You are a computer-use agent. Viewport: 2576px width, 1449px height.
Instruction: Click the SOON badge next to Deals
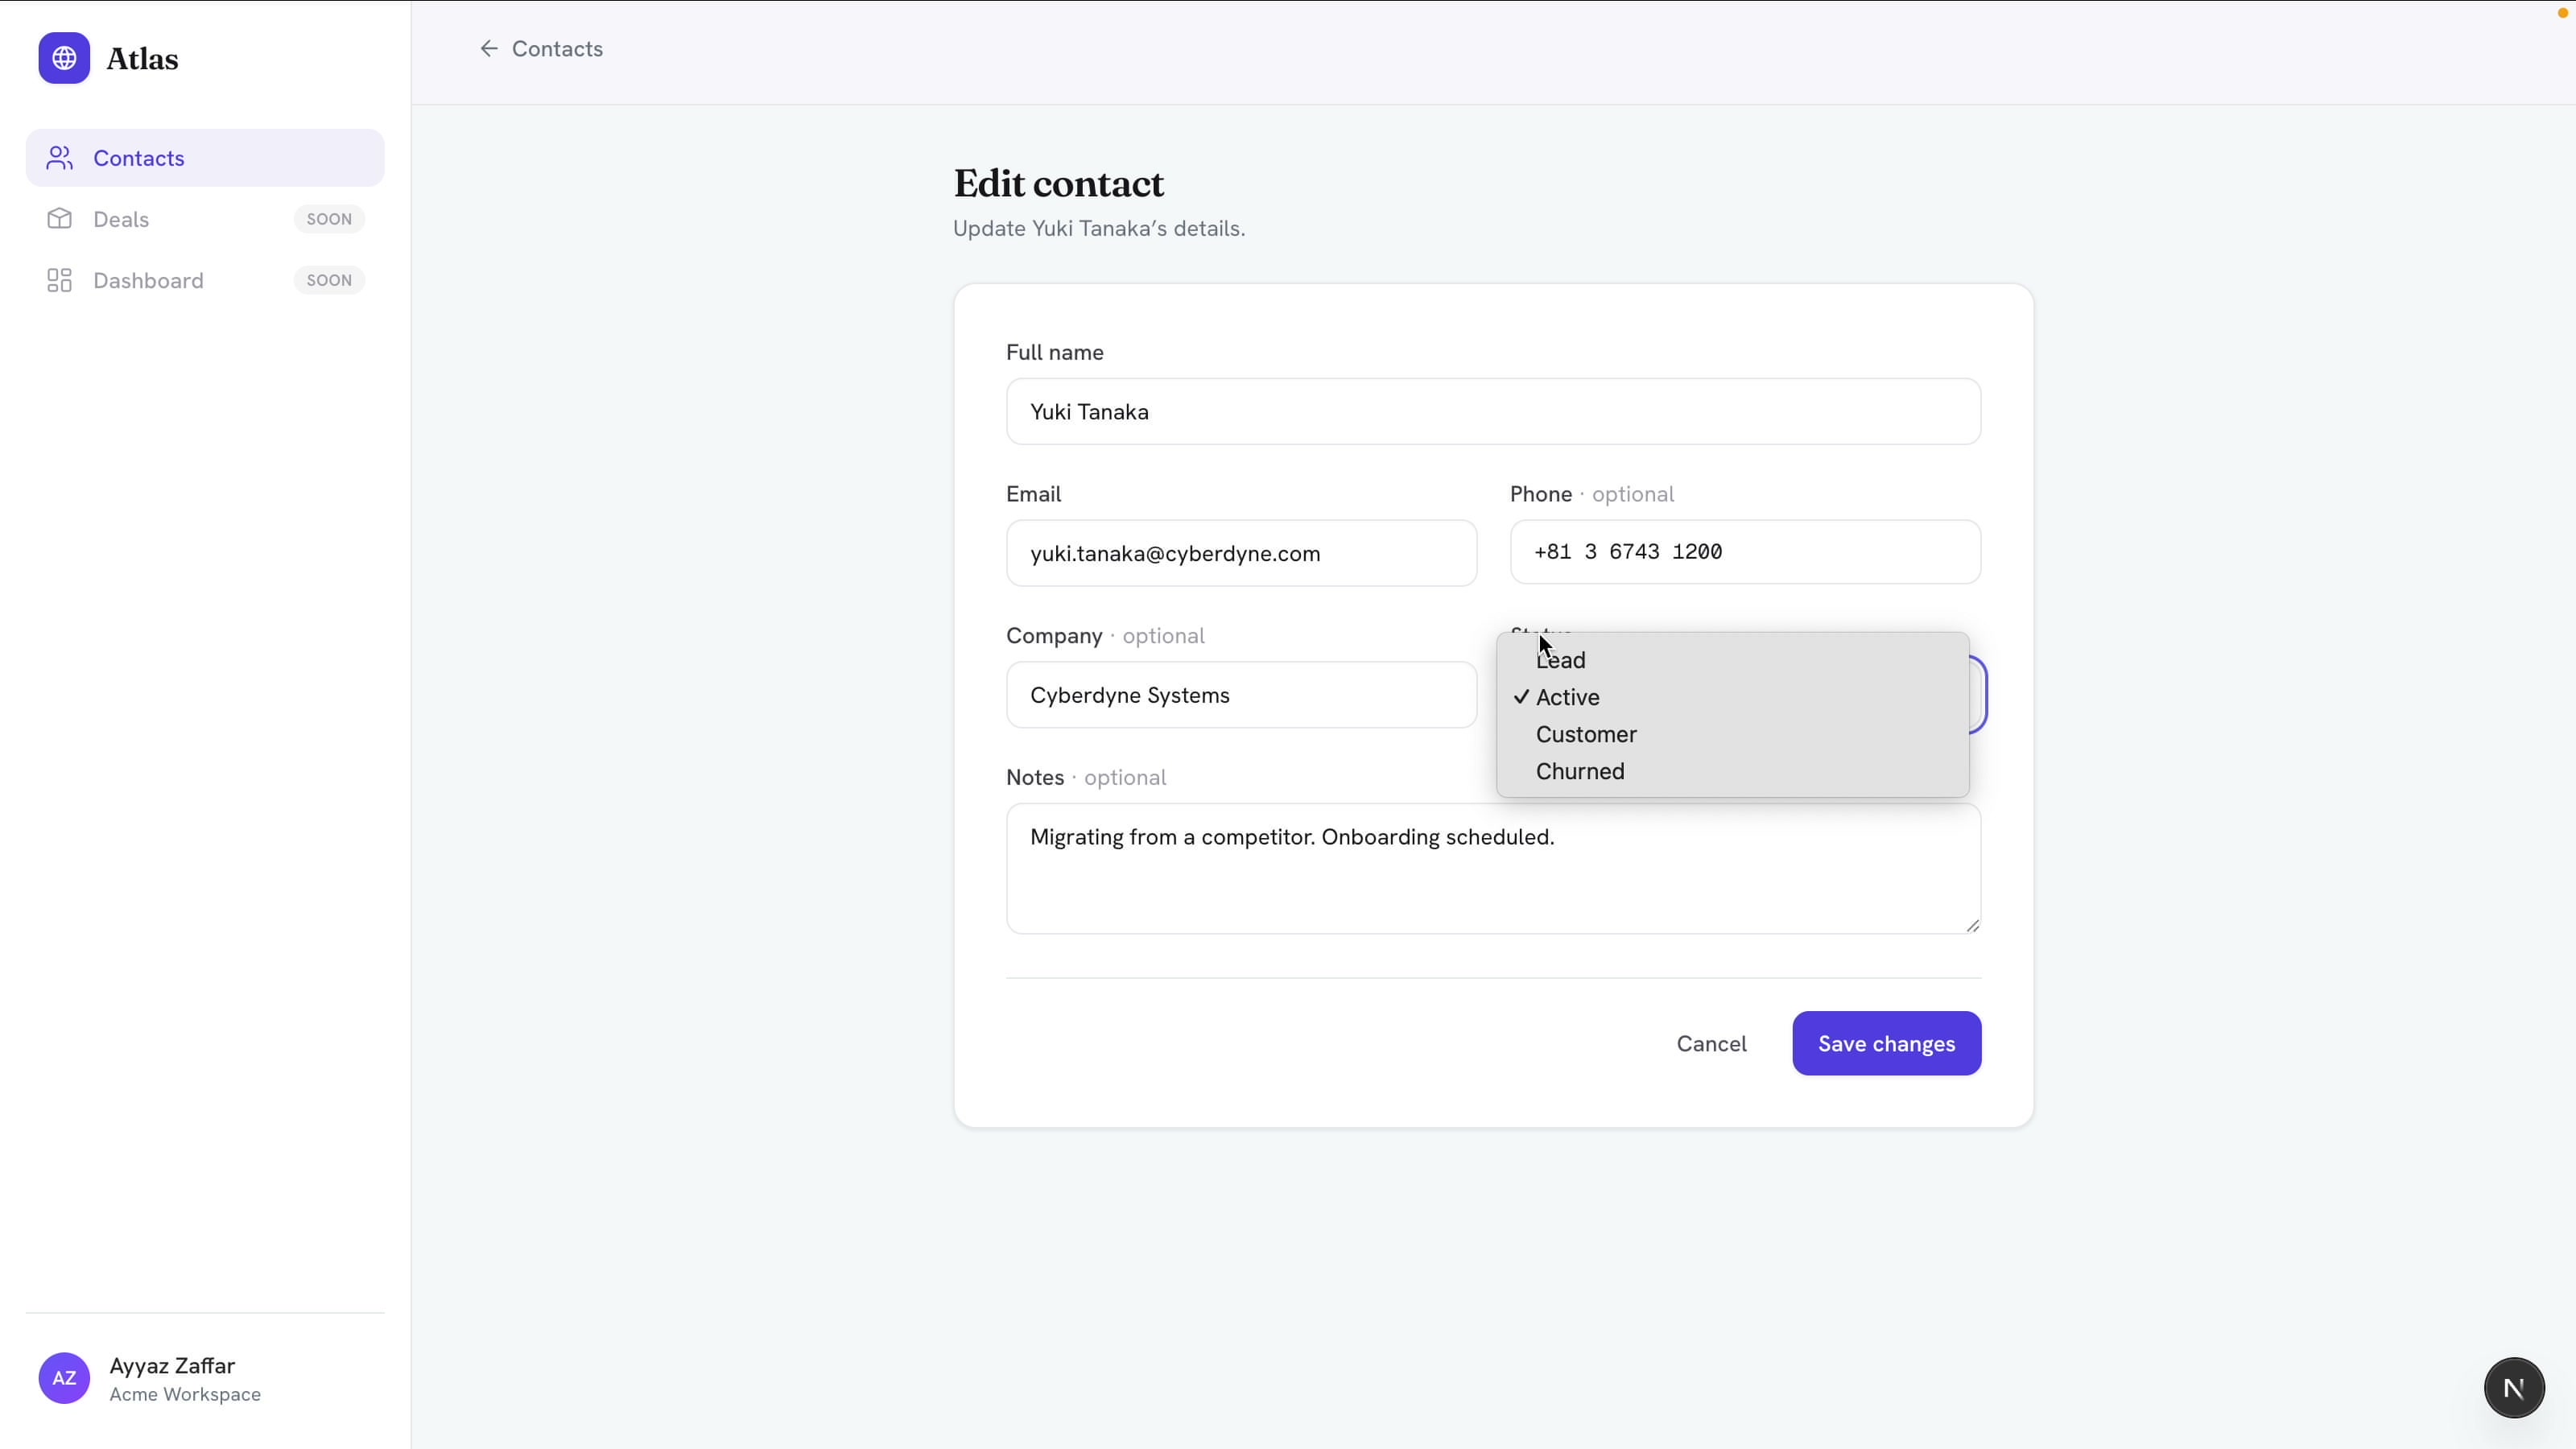point(329,219)
